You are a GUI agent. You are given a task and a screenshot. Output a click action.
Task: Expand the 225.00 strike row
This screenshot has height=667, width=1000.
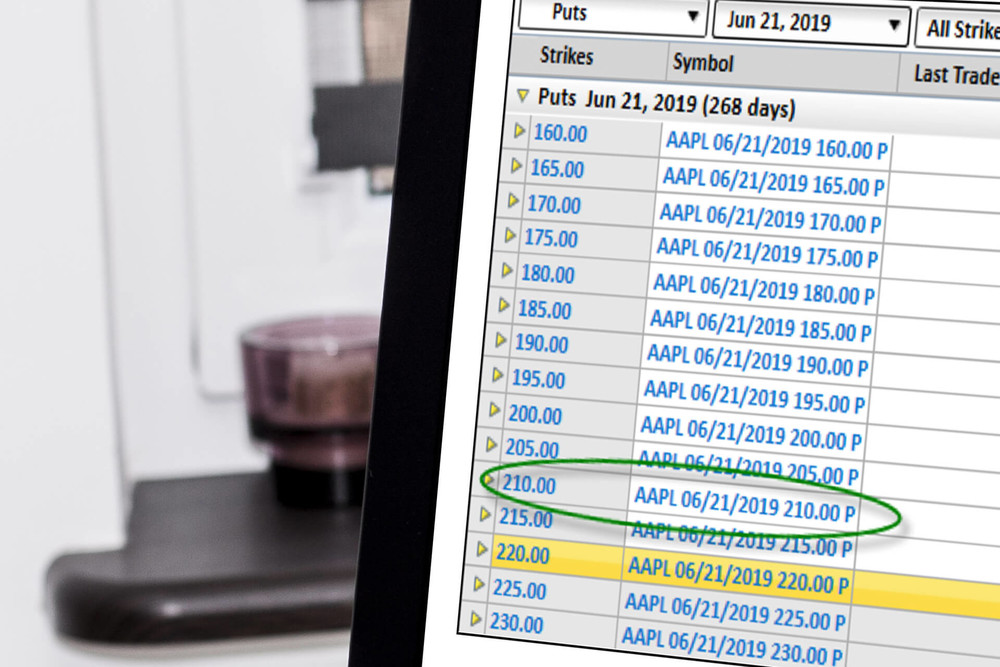click(x=478, y=584)
